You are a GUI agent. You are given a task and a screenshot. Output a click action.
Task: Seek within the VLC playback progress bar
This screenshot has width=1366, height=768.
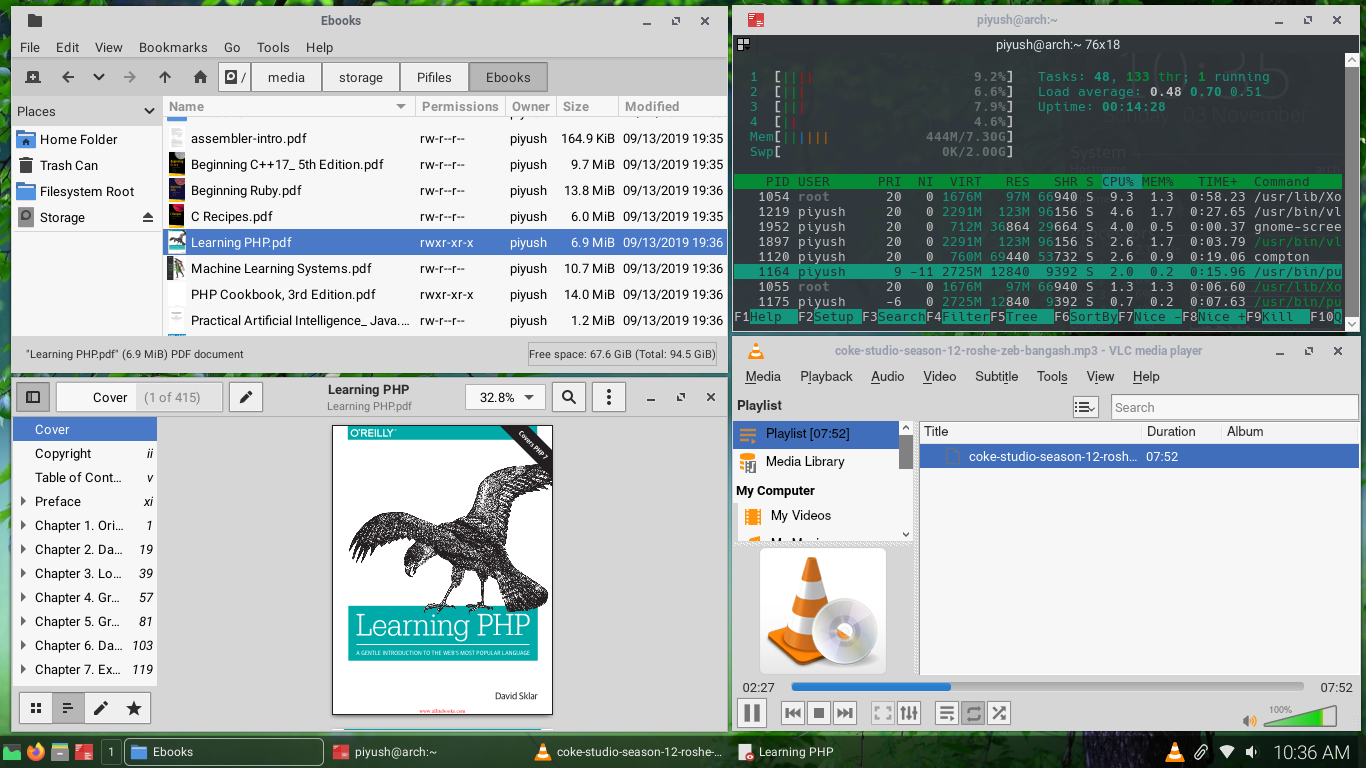click(x=1047, y=687)
